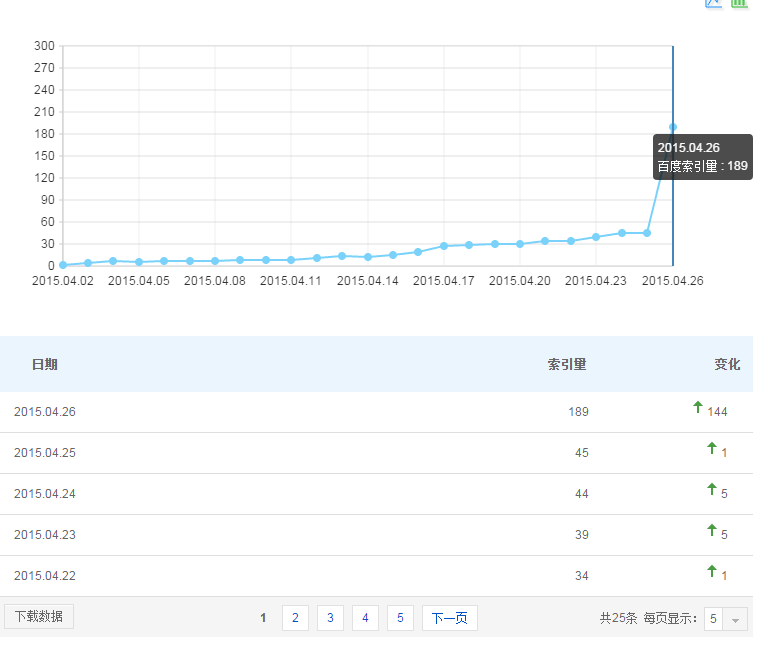775x656 pixels.
Task: Click the 变化 column header
Action: [727, 364]
